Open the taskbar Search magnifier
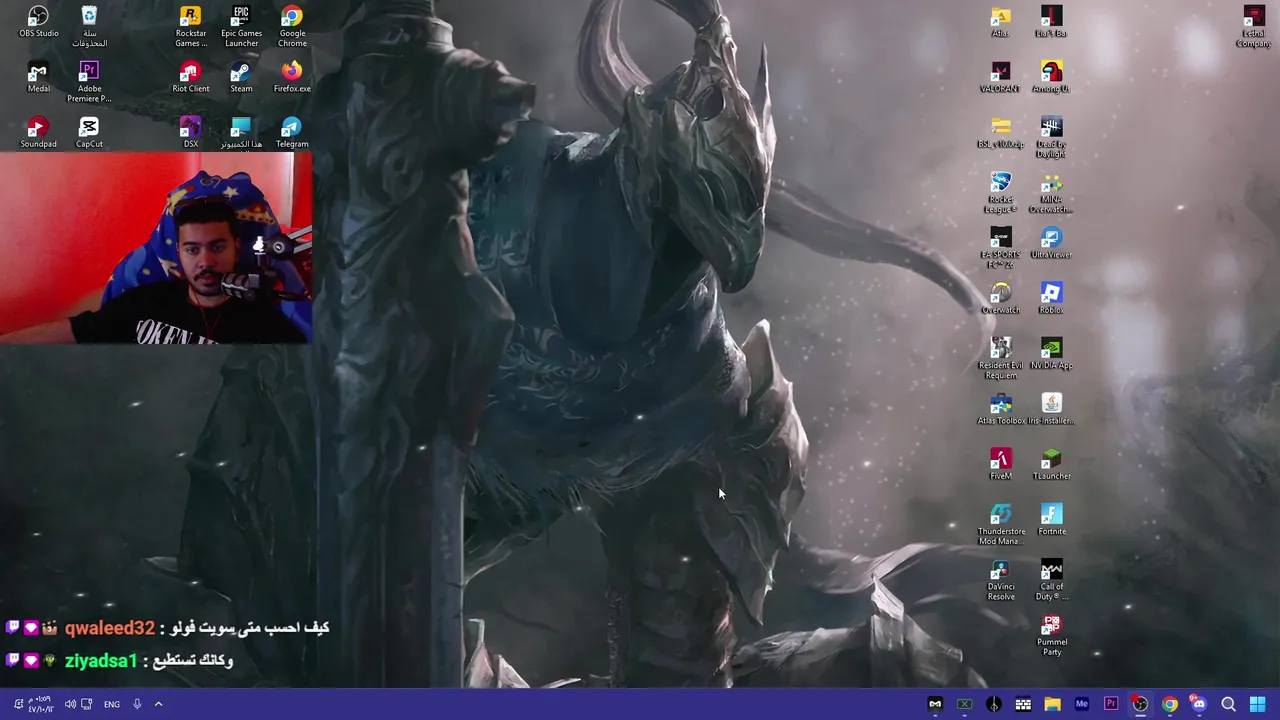 1228,704
